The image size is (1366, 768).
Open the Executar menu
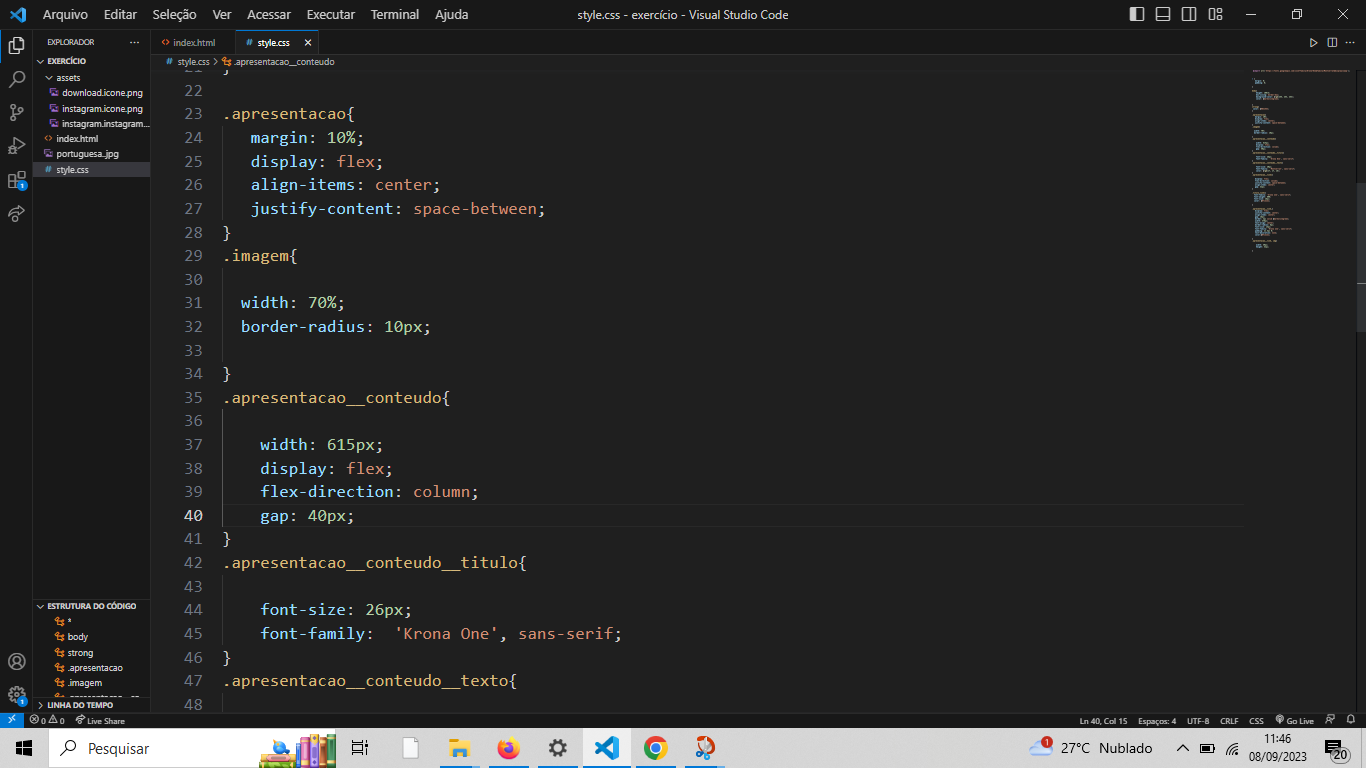tap(331, 14)
